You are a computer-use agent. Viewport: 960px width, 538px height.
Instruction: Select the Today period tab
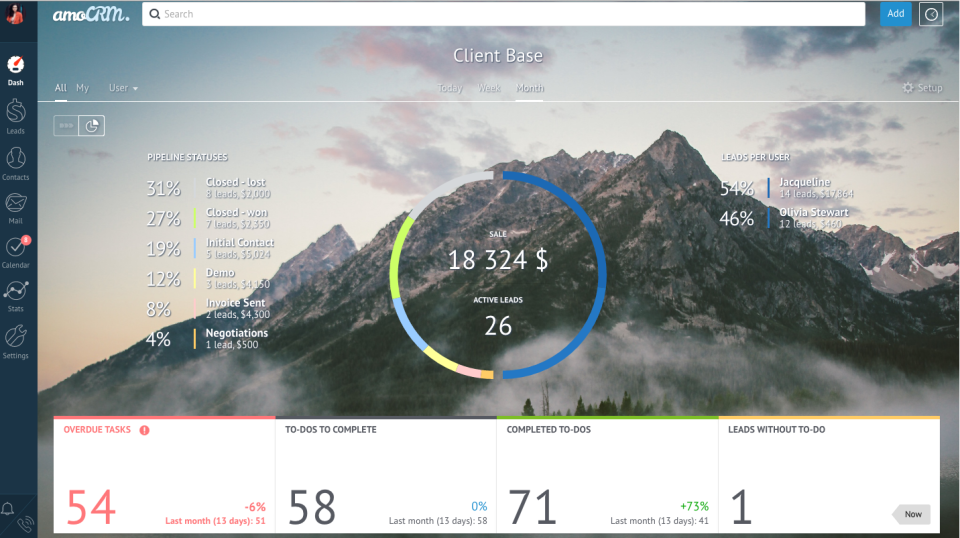(x=450, y=88)
